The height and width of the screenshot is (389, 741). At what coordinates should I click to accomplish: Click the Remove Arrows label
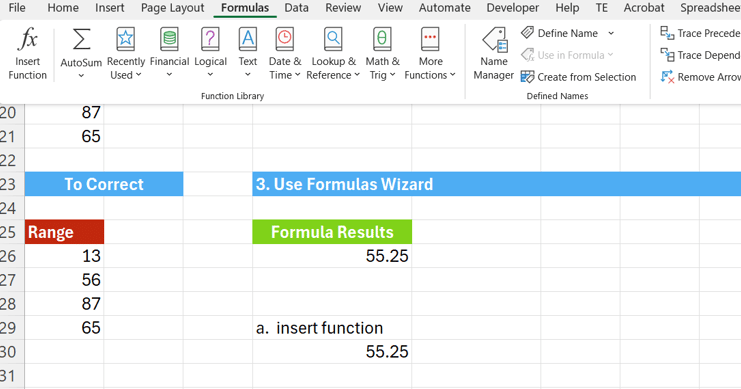(709, 77)
